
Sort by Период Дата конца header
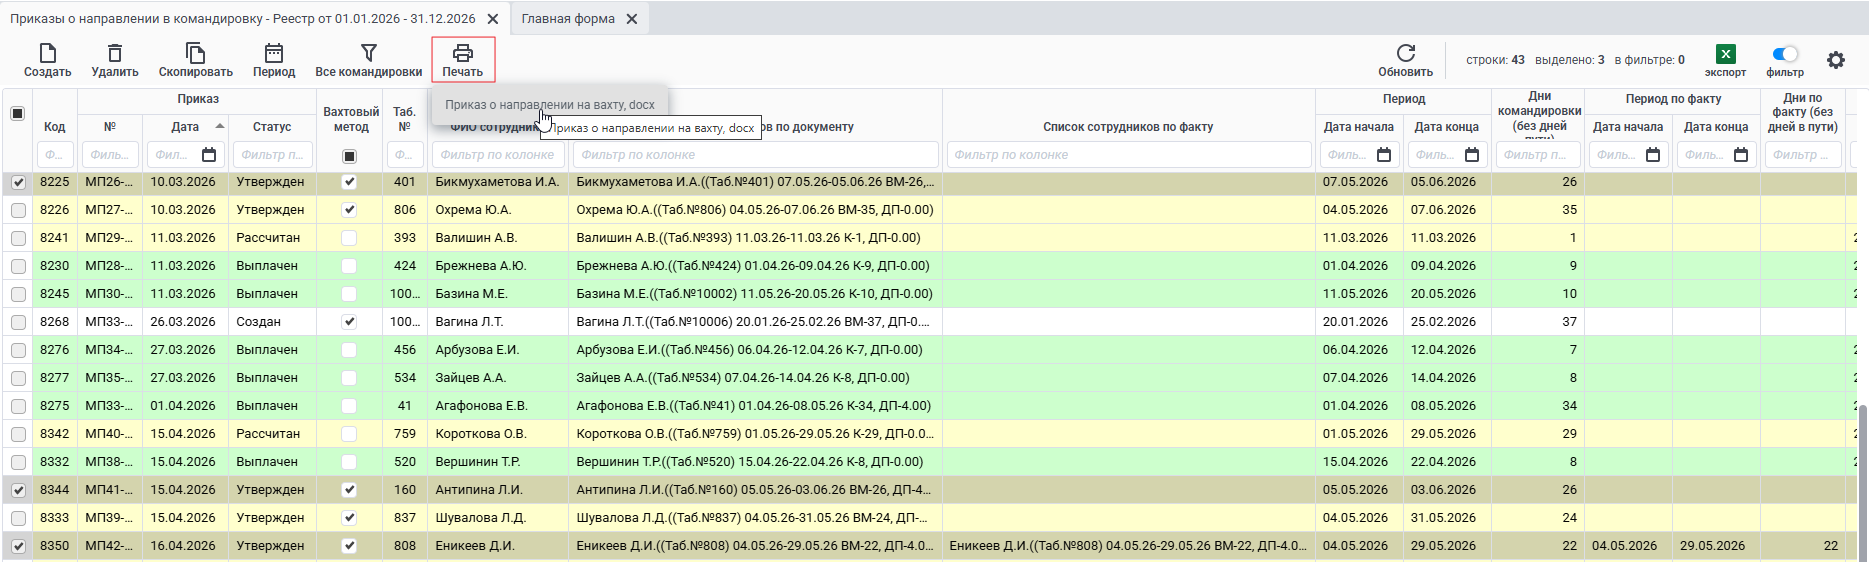point(1447,127)
